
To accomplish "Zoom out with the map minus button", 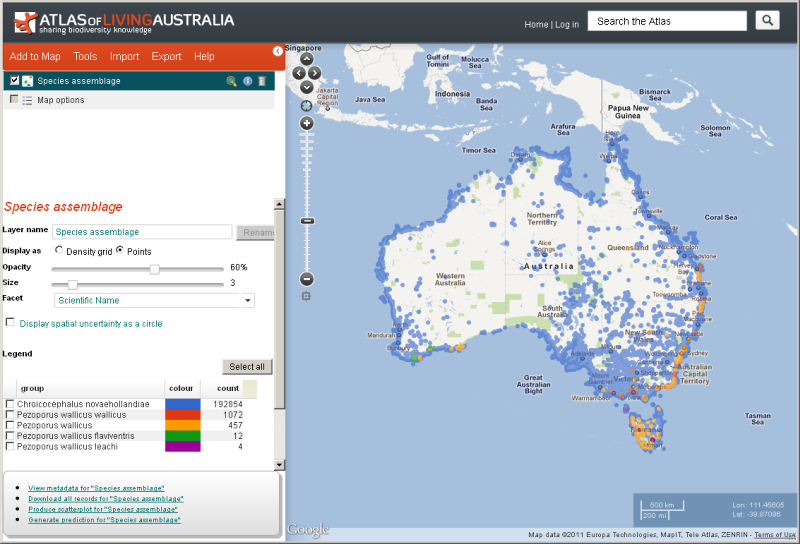I will click(306, 279).
